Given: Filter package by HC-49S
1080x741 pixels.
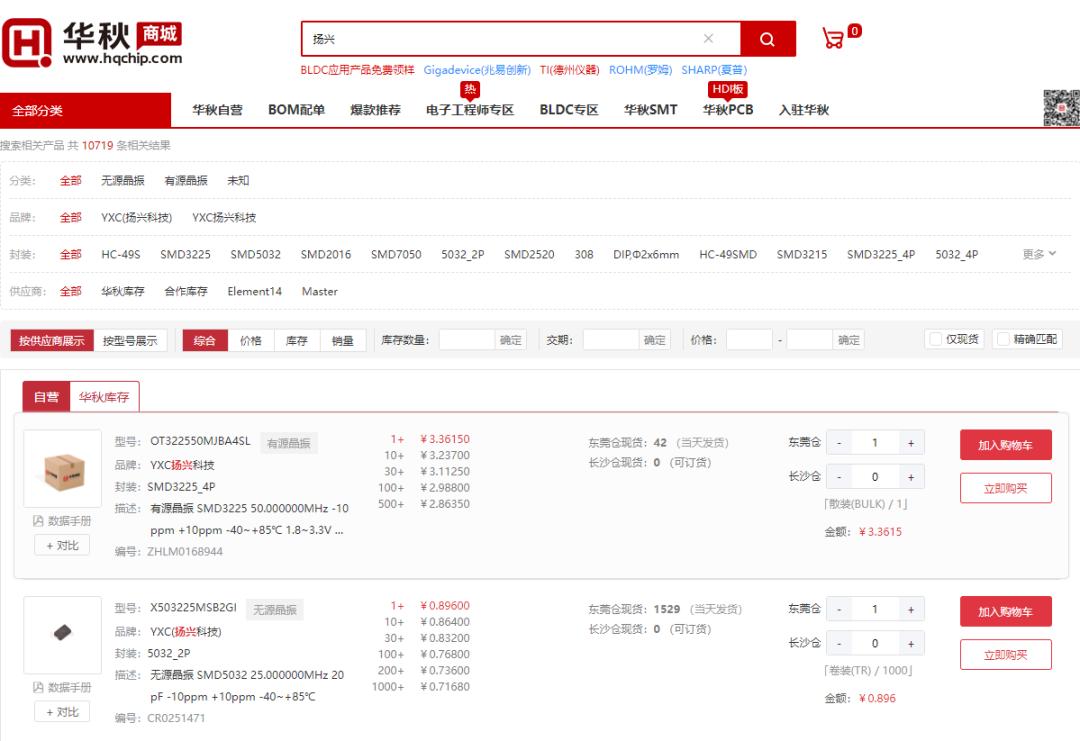Looking at the screenshot, I should [121, 254].
